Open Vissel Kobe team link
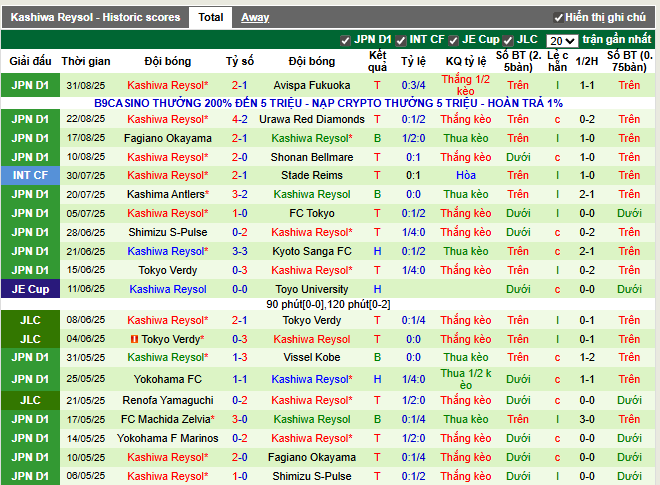This screenshot has height=485, width=660. 311,357
